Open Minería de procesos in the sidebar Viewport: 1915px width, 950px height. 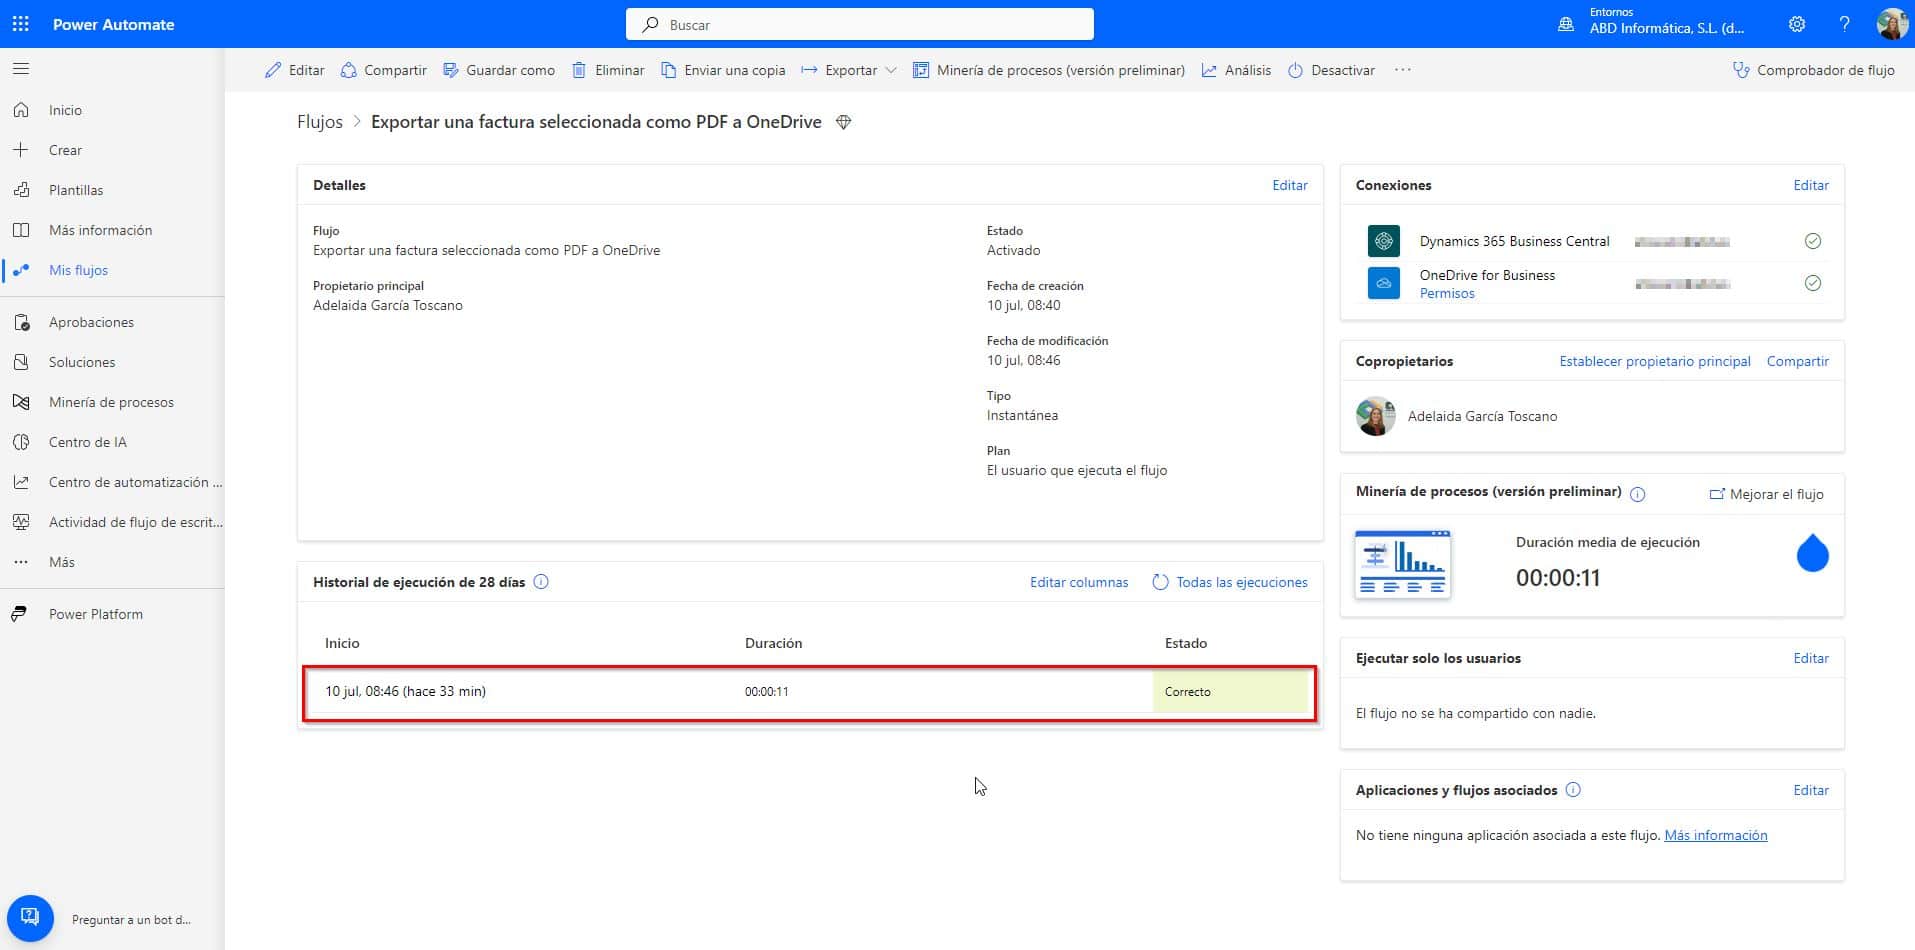click(112, 402)
